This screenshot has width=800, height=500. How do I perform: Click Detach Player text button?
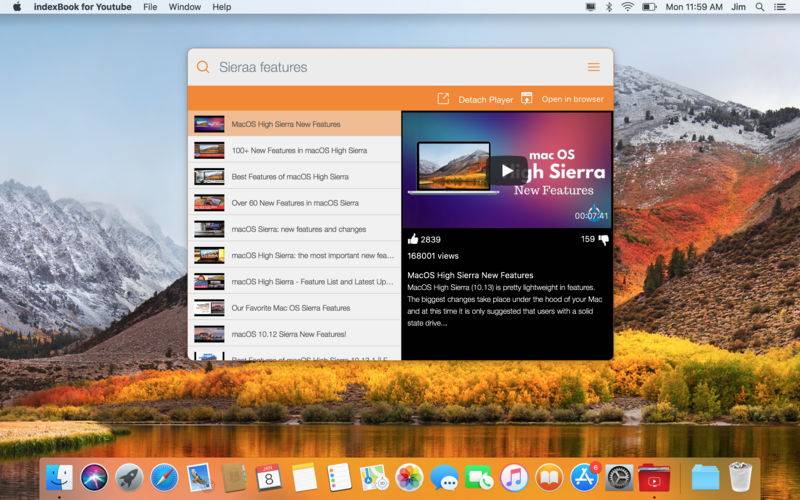485,99
